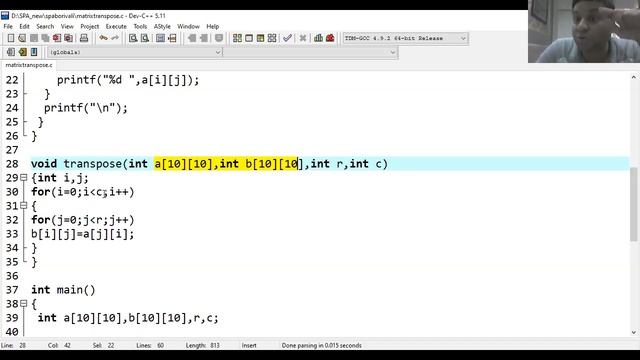
Task: Start debugging with the checkmark icon
Action: [x=287, y=38]
